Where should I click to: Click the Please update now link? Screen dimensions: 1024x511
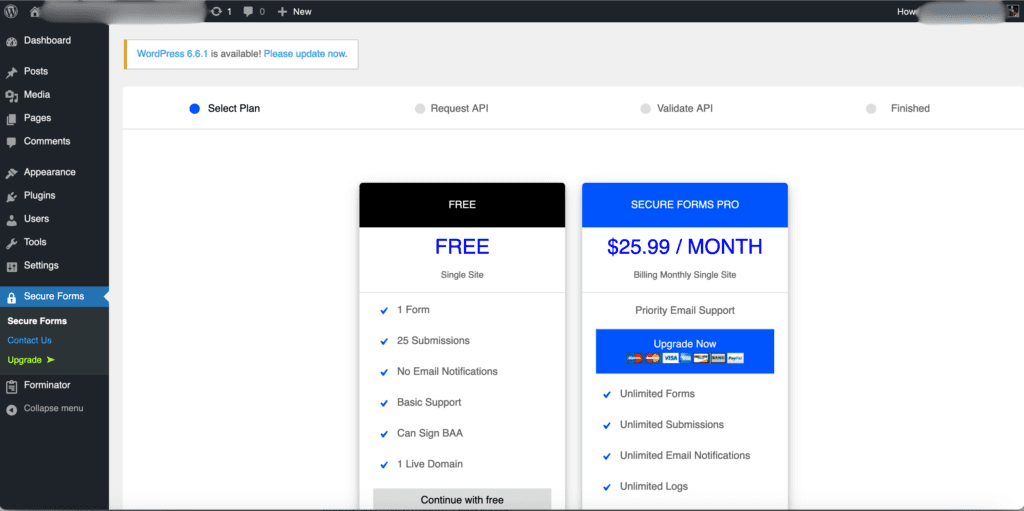click(305, 54)
